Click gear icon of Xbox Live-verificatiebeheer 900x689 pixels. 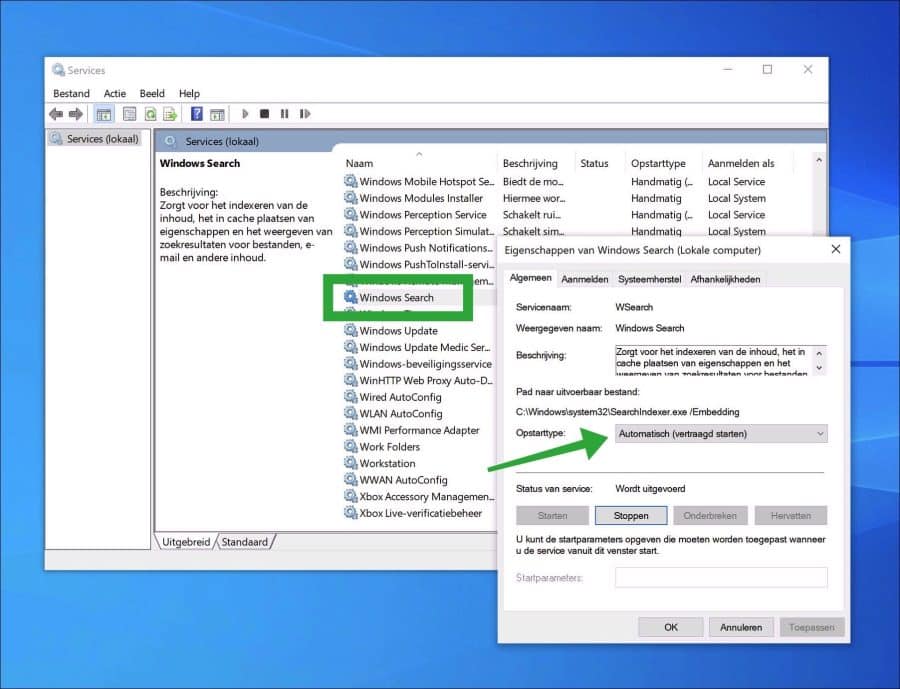tap(351, 513)
